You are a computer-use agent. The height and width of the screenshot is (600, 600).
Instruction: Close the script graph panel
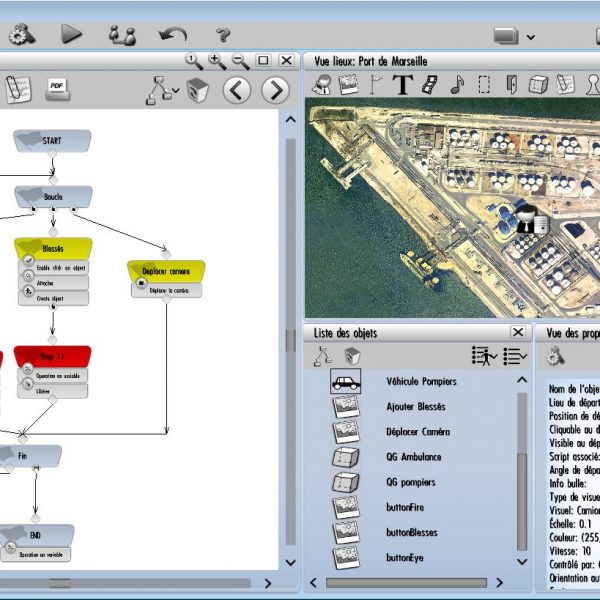tap(287, 60)
